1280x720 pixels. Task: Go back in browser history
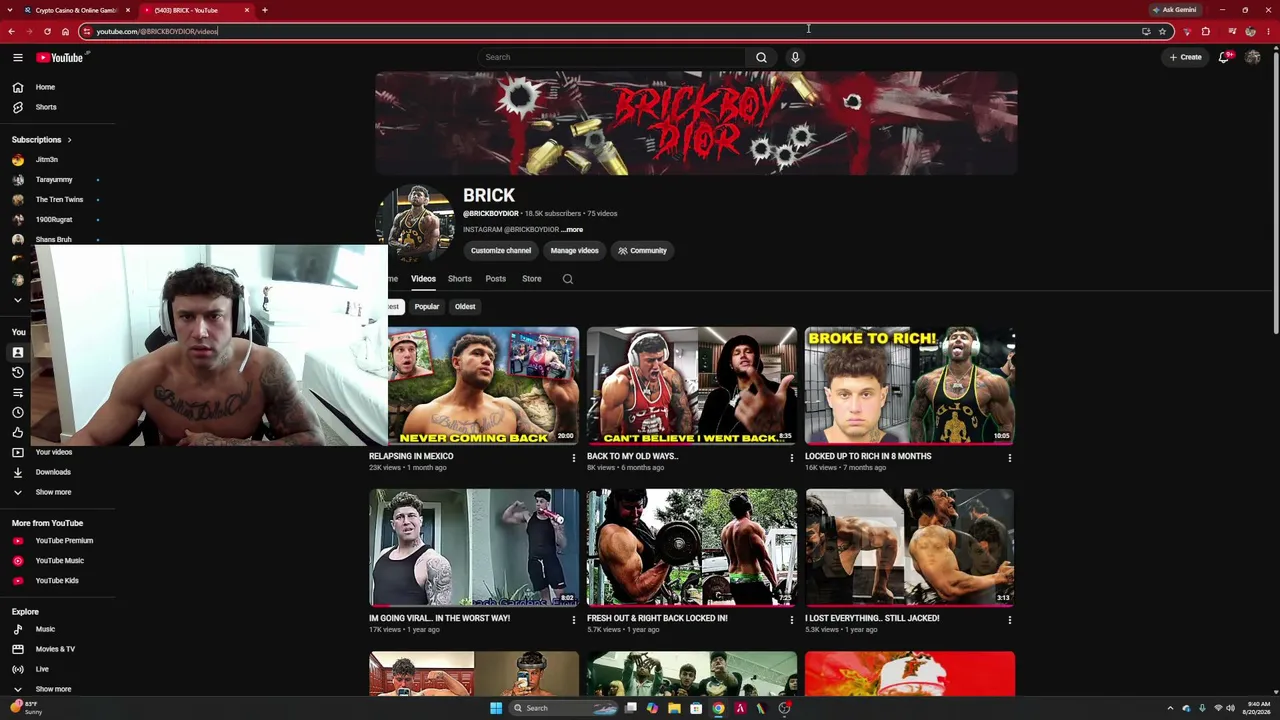click(11, 31)
